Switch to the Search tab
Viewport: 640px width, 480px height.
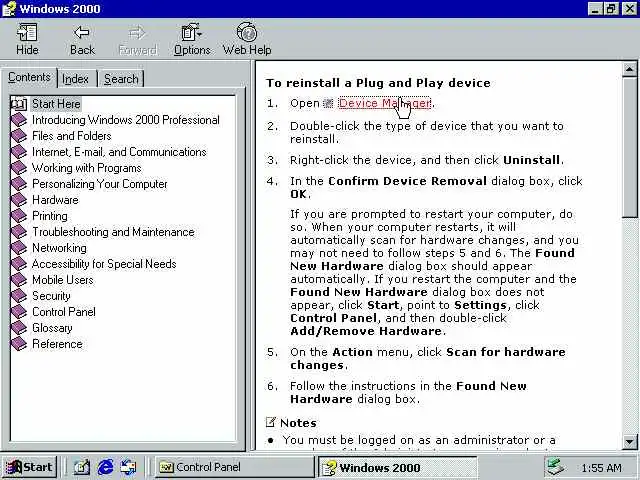click(121, 79)
